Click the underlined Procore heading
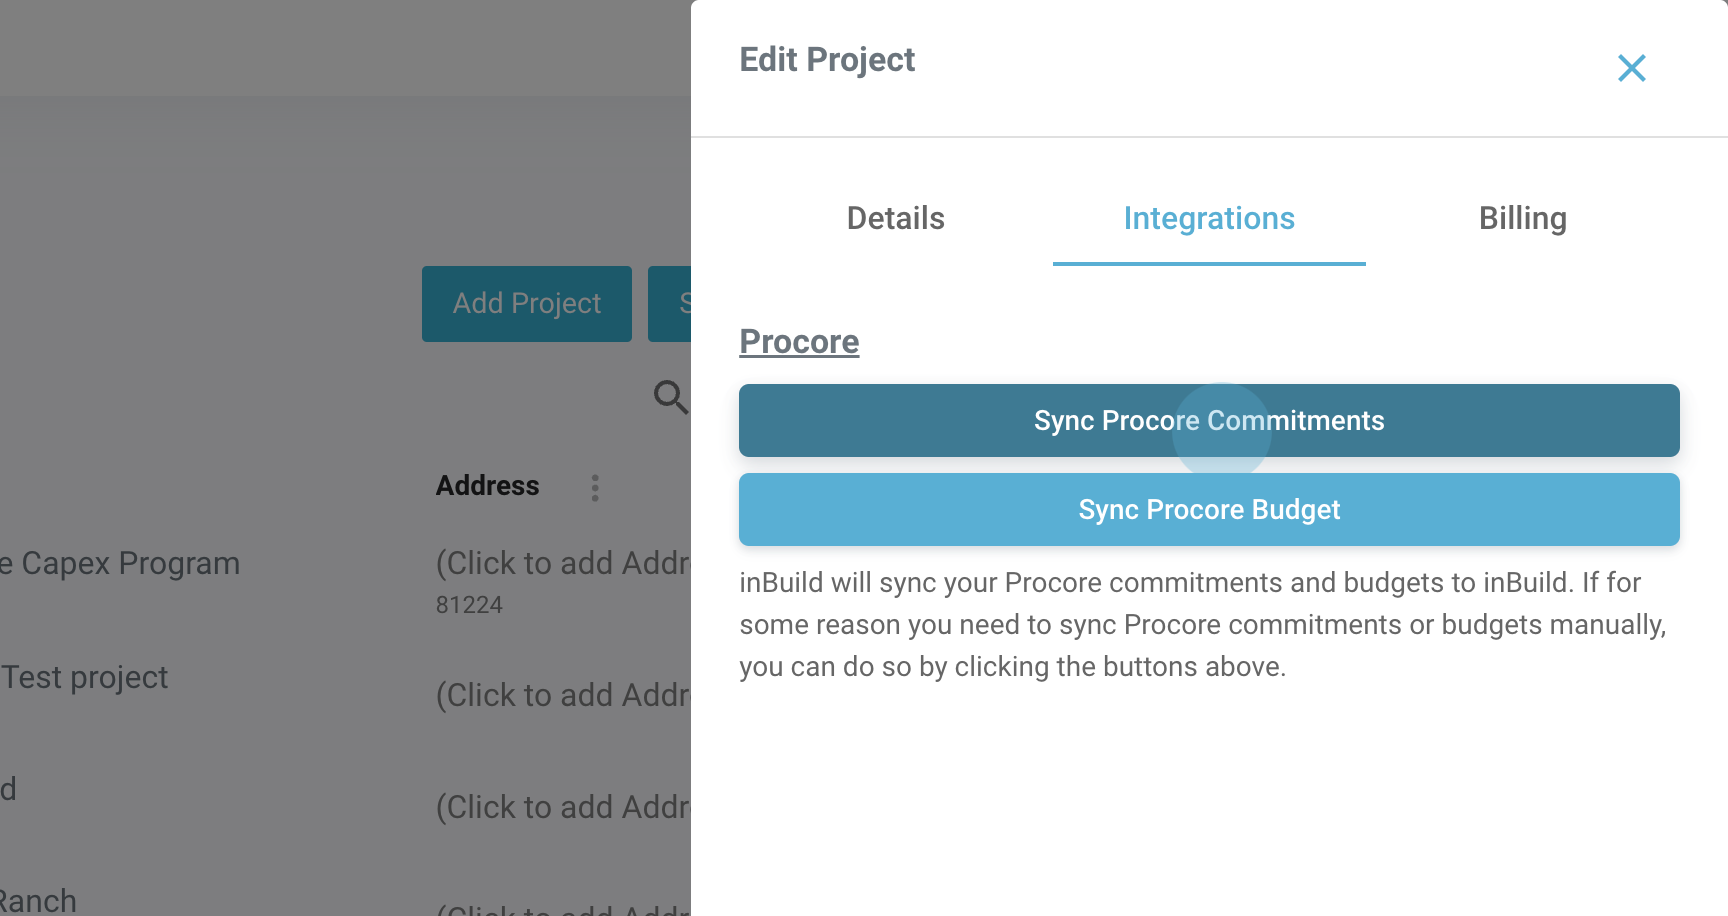Screen dimensions: 1728x916 point(799,342)
